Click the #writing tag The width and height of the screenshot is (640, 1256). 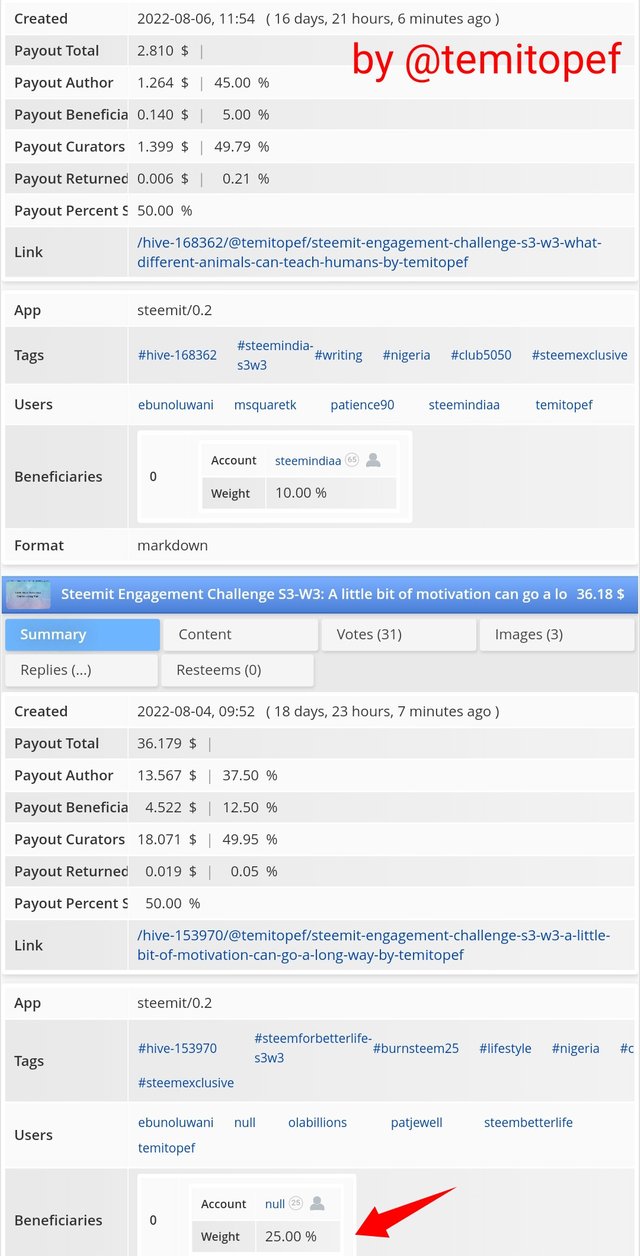pyautogui.click(x=338, y=355)
